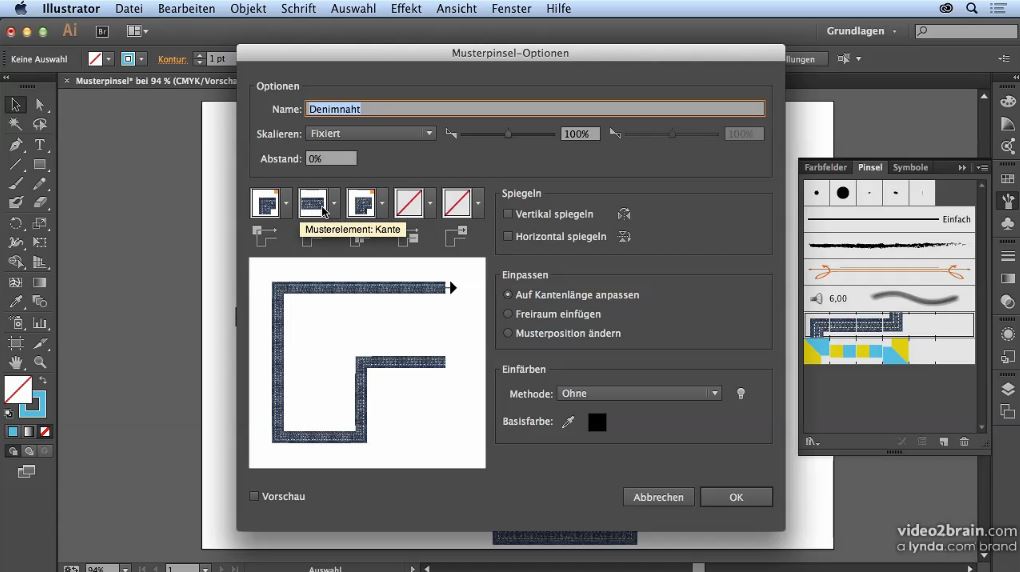Expand end tile dropdown arrow
Image resolution: width=1020 pixels, height=572 pixels.
pos(478,203)
